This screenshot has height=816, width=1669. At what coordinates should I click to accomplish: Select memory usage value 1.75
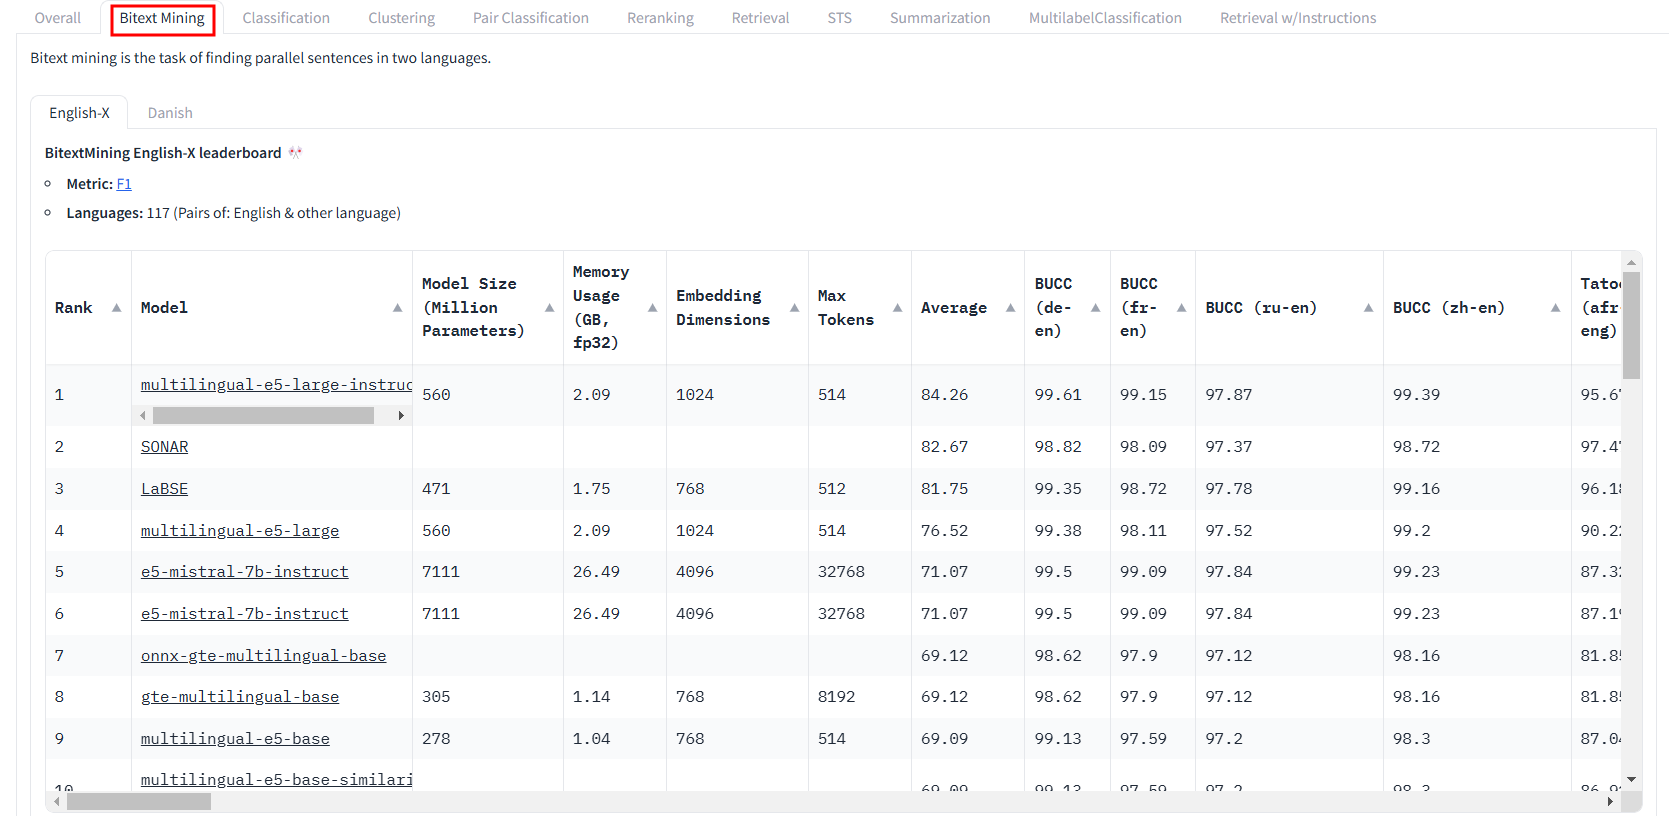click(591, 489)
